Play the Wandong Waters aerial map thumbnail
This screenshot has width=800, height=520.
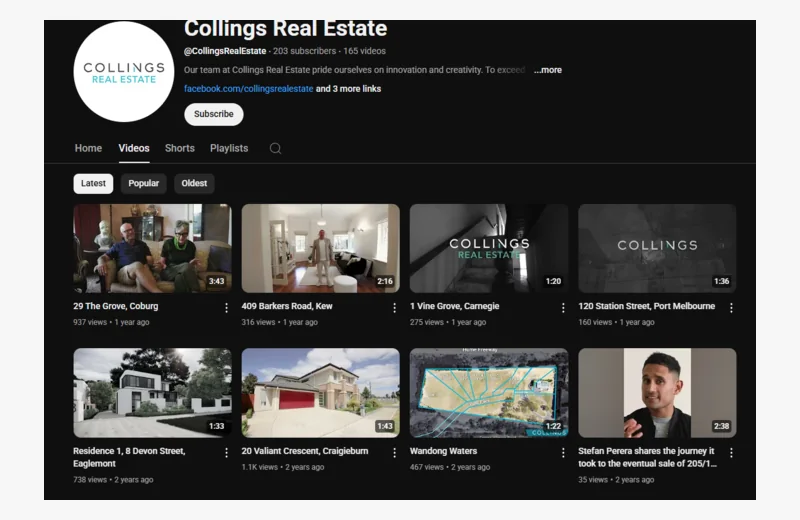tap(489, 393)
